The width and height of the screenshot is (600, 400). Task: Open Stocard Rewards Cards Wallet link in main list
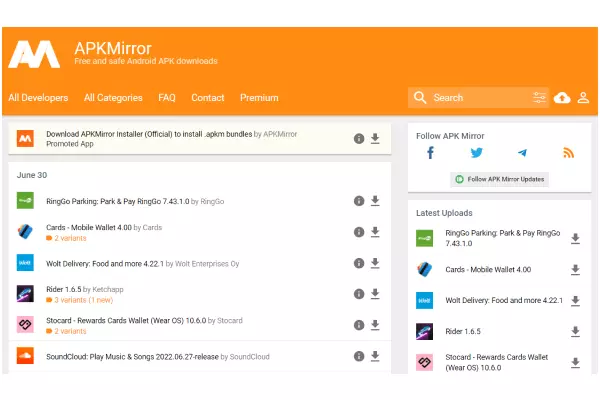coord(126,320)
